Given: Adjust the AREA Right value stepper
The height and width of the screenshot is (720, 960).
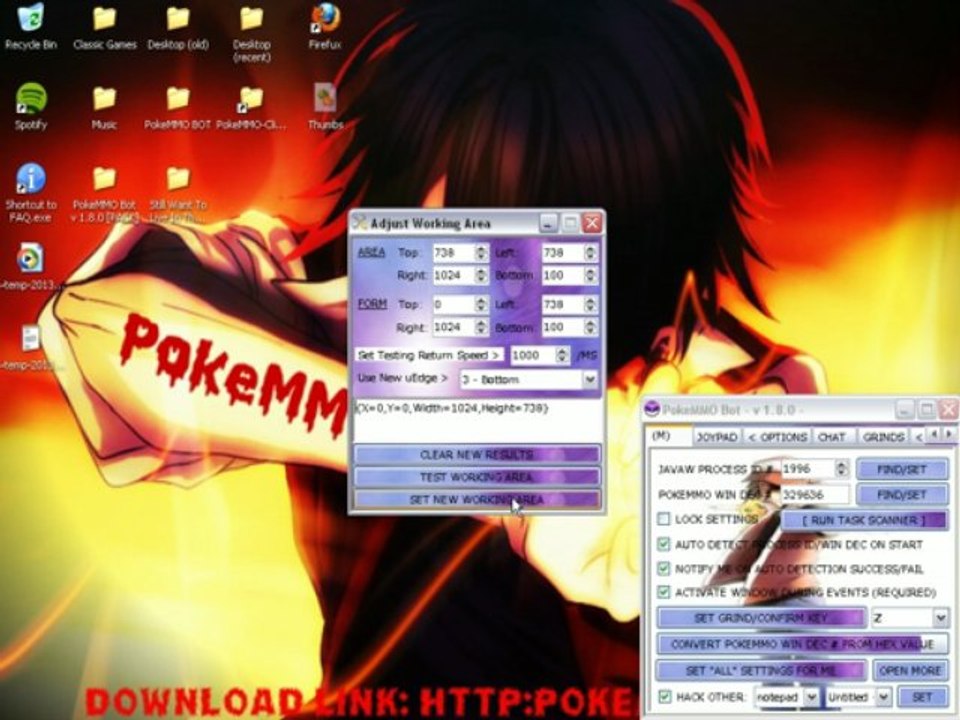Looking at the screenshot, I should coord(481,276).
